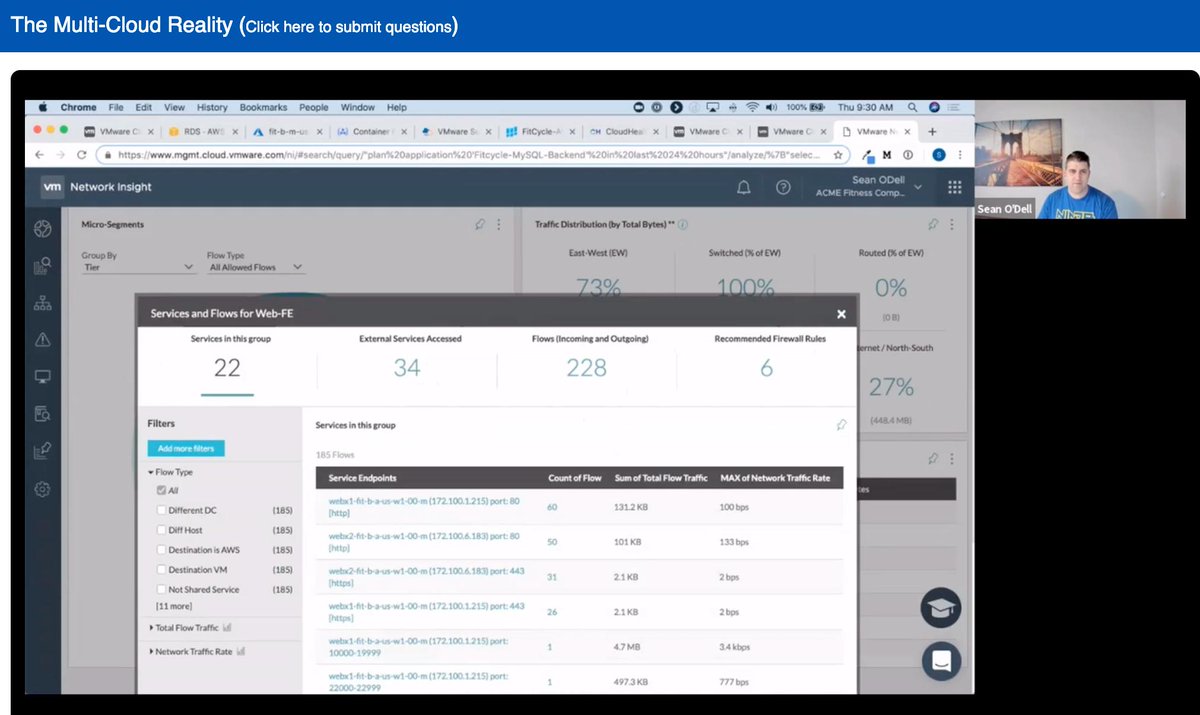This screenshot has width=1200, height=715.
Task: Enable the Diff Host filter checkbox
Action: tap(161, 530)
